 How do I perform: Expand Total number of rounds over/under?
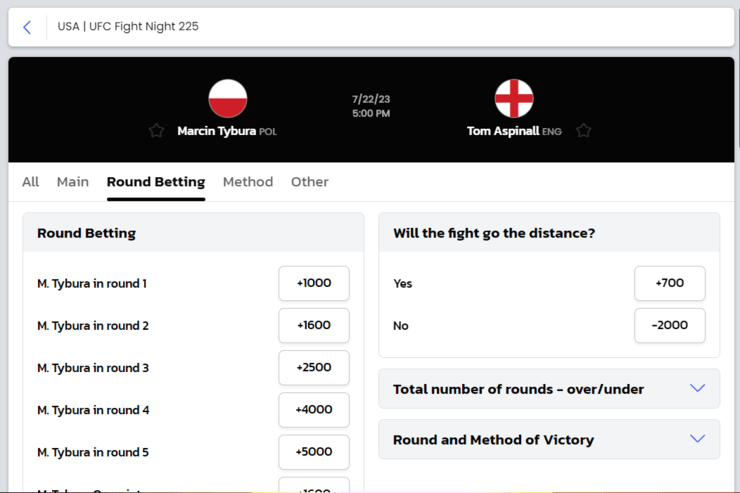[549, 389]
